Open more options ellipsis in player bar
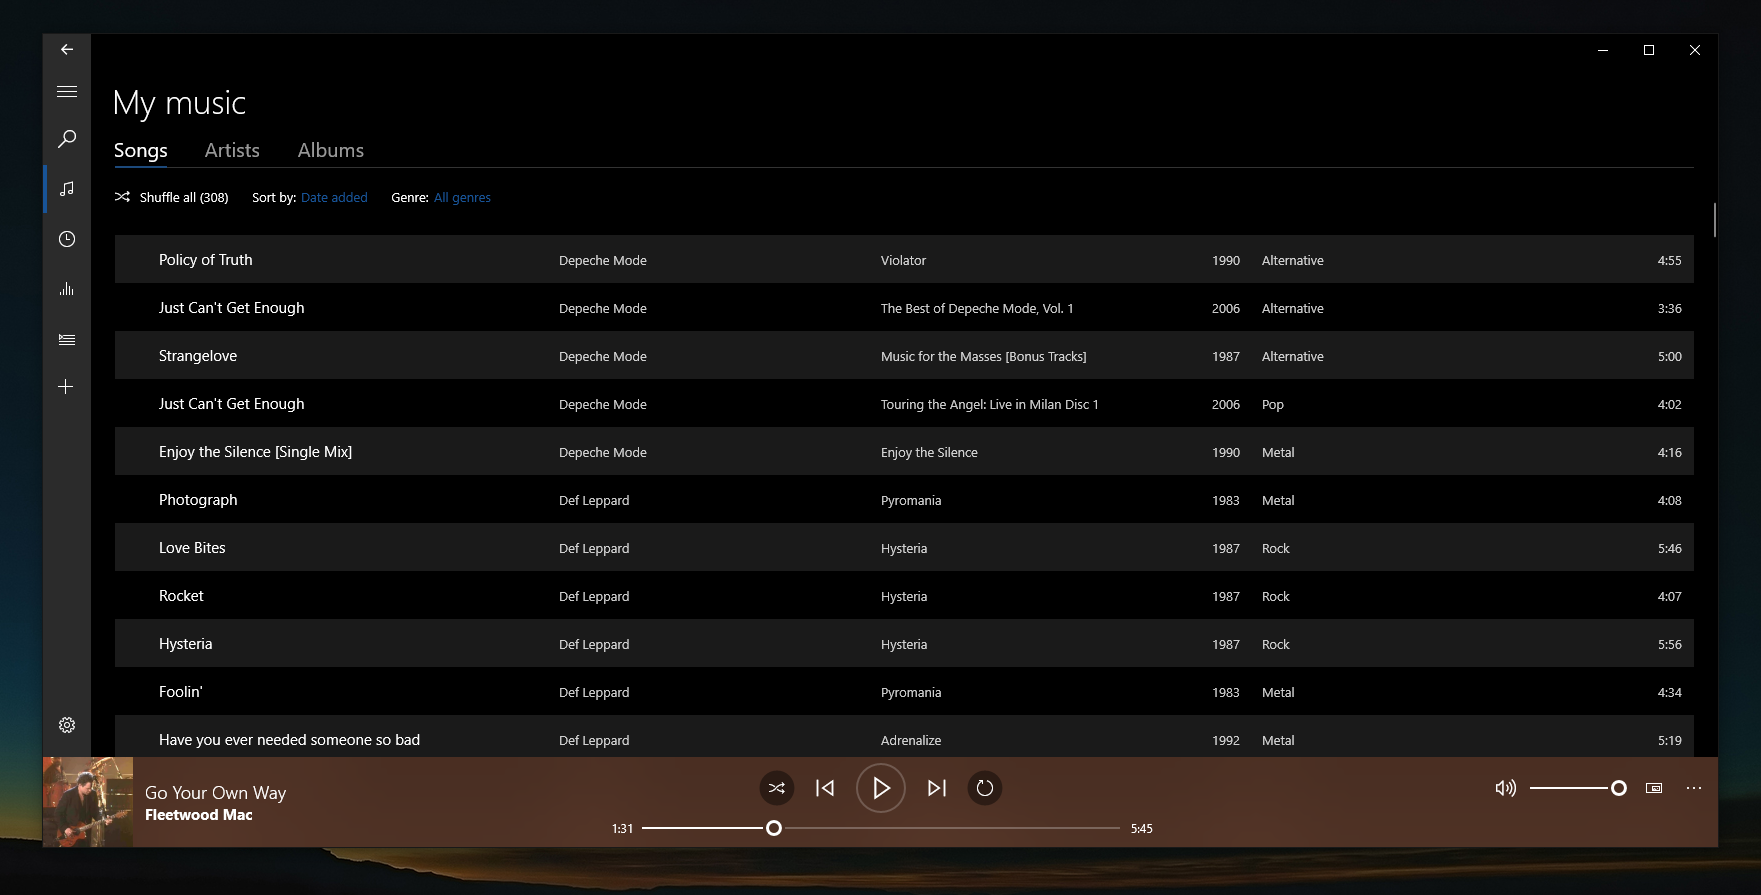1761x895 pixels. pyautogui.click(x=1694, y=788)
